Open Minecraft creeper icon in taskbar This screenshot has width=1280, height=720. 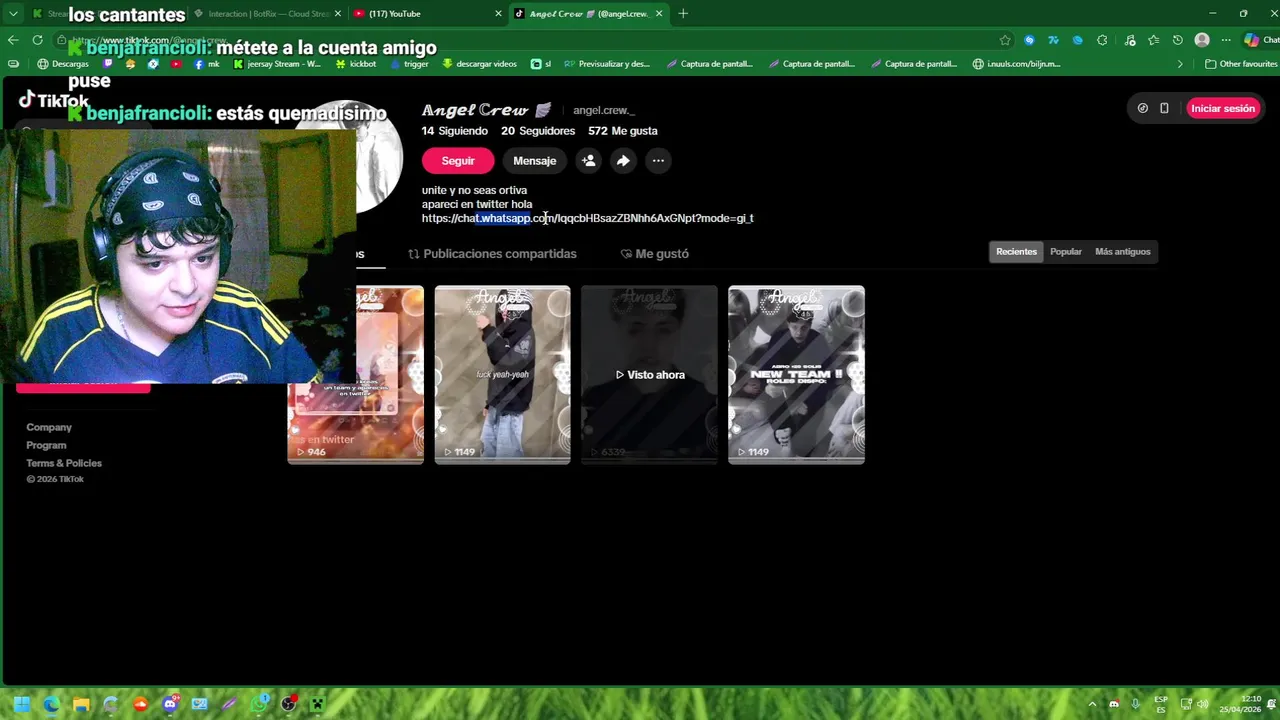click(x=318, y=704)
